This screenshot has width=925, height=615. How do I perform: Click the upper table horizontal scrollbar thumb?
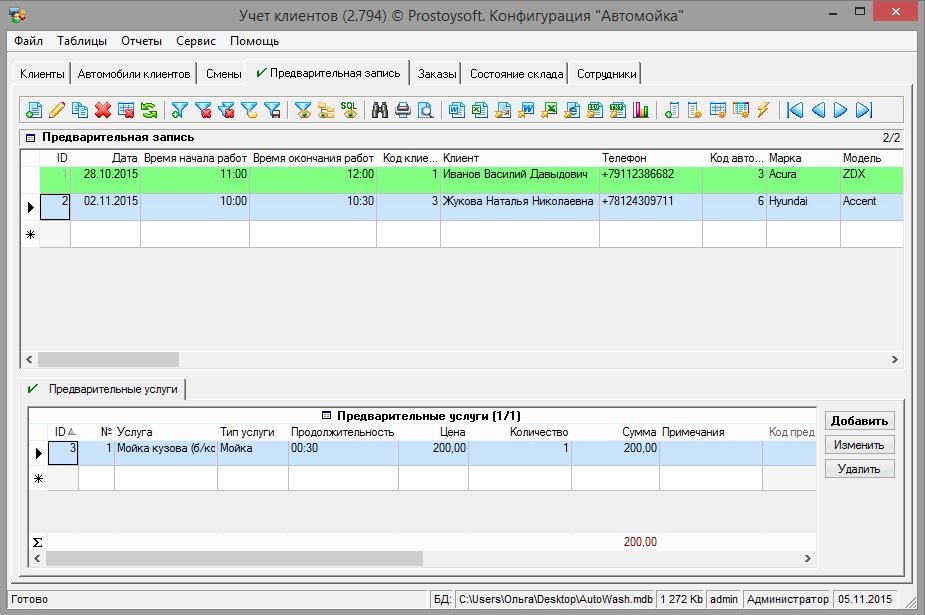tap(108, 359)
